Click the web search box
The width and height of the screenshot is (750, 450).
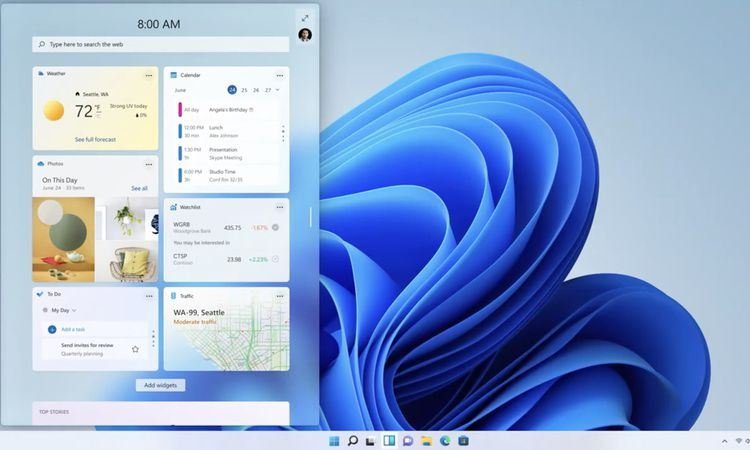[160, 44]
